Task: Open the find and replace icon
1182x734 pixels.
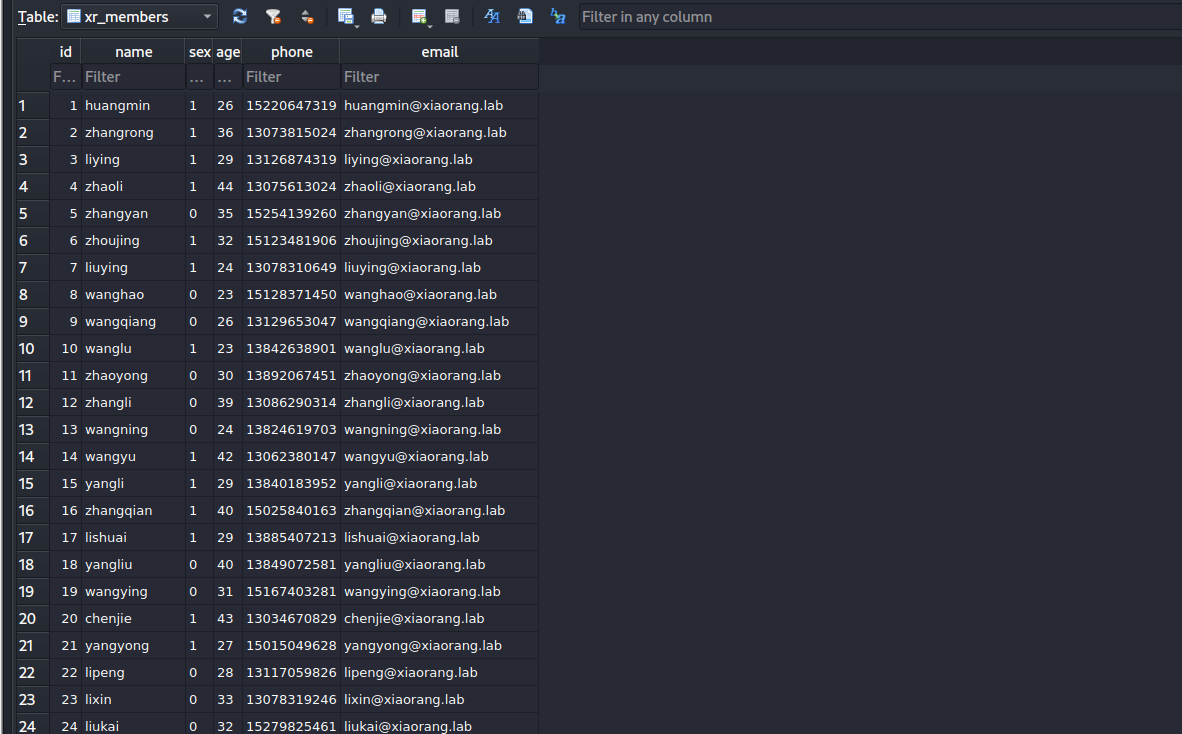Action: click(x=558, y=16)
